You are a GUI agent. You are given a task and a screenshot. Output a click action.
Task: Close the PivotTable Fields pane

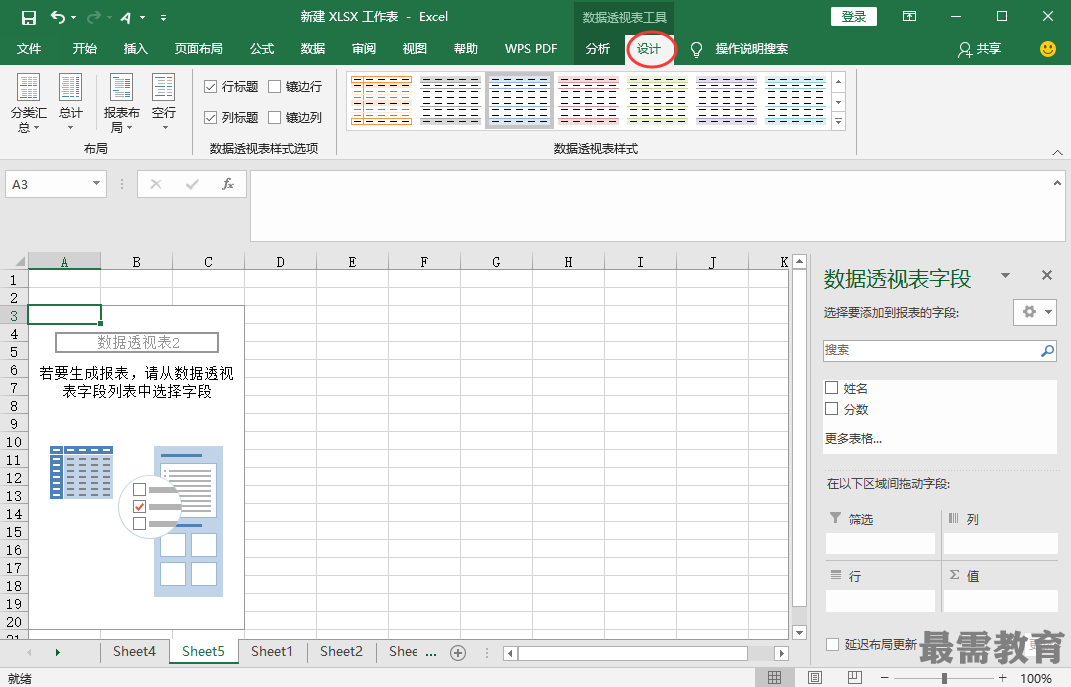1046,275
